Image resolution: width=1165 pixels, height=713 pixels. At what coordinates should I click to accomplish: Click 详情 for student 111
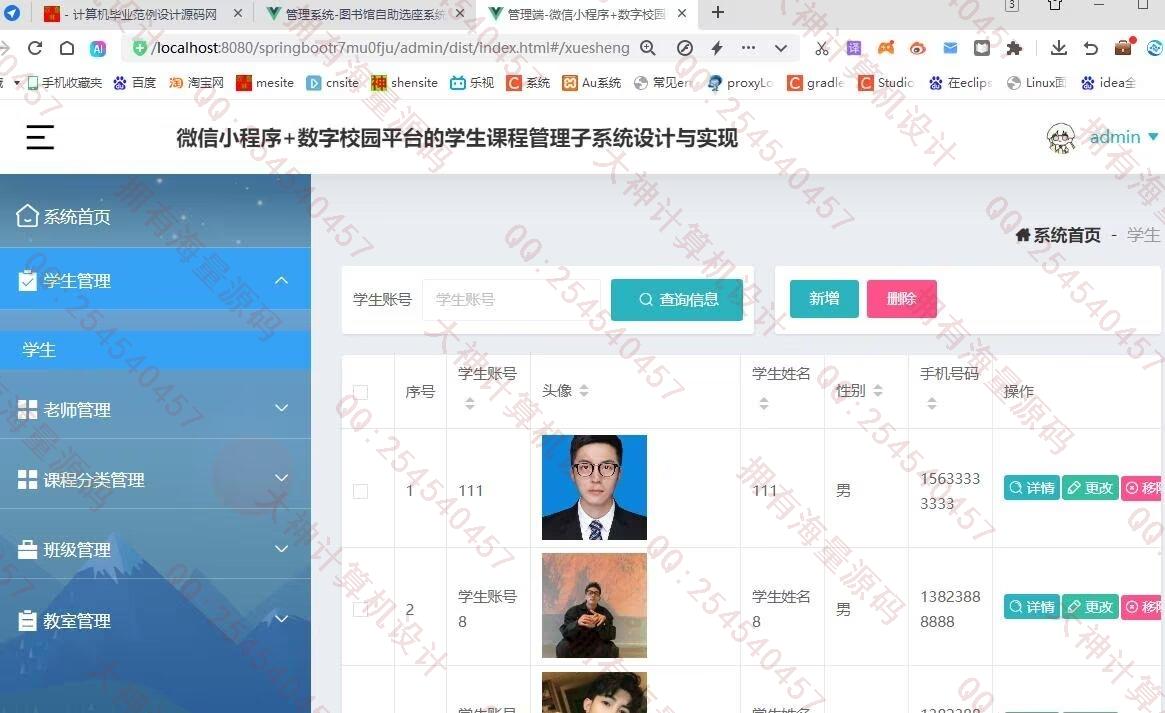[x=1032, y=488]
